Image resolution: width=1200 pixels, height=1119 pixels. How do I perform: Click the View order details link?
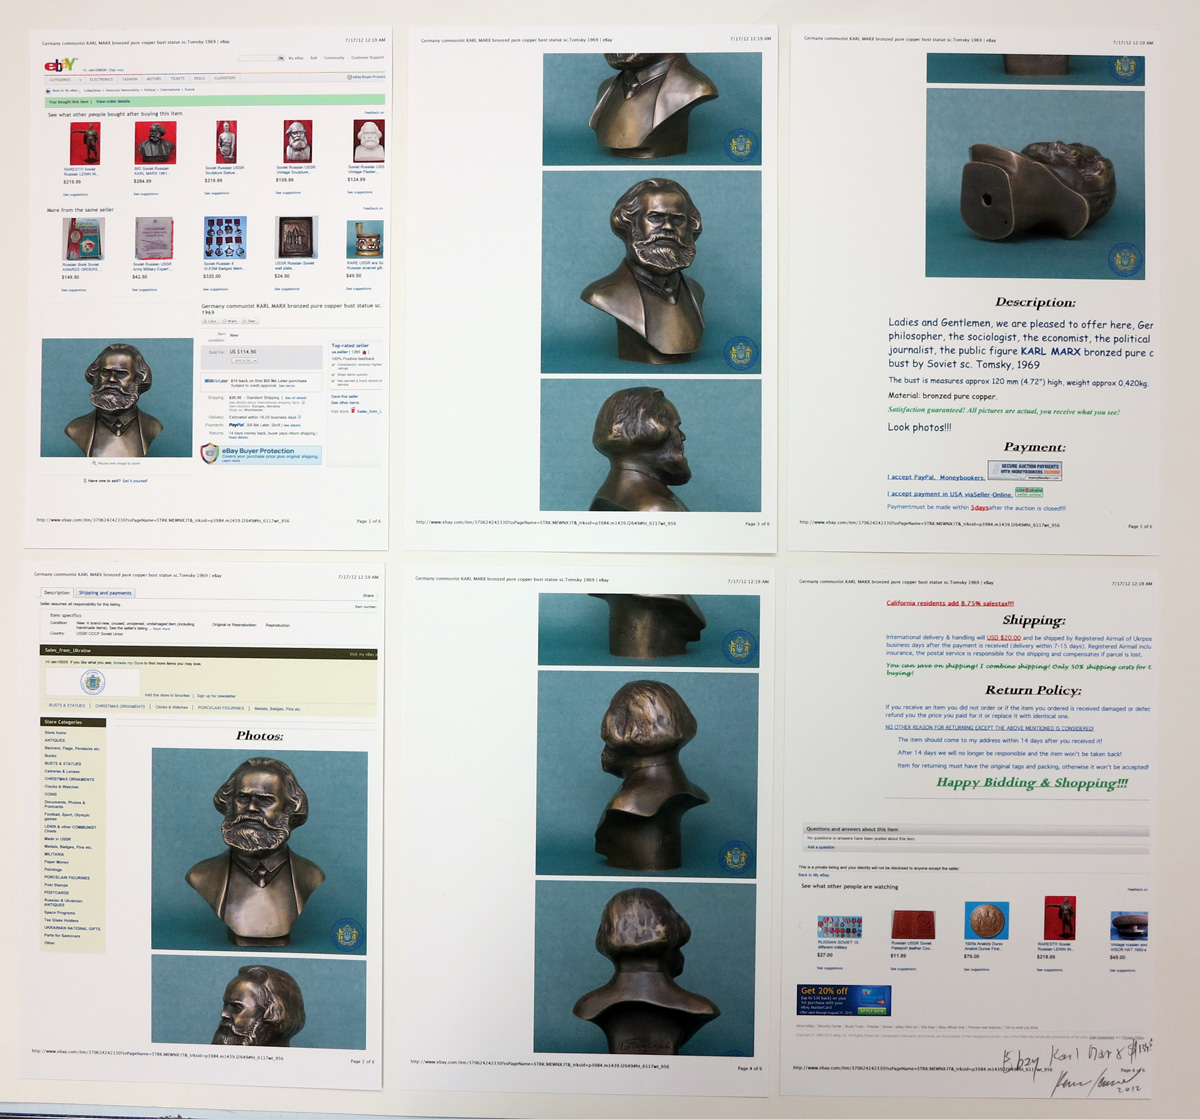(113, 101)
